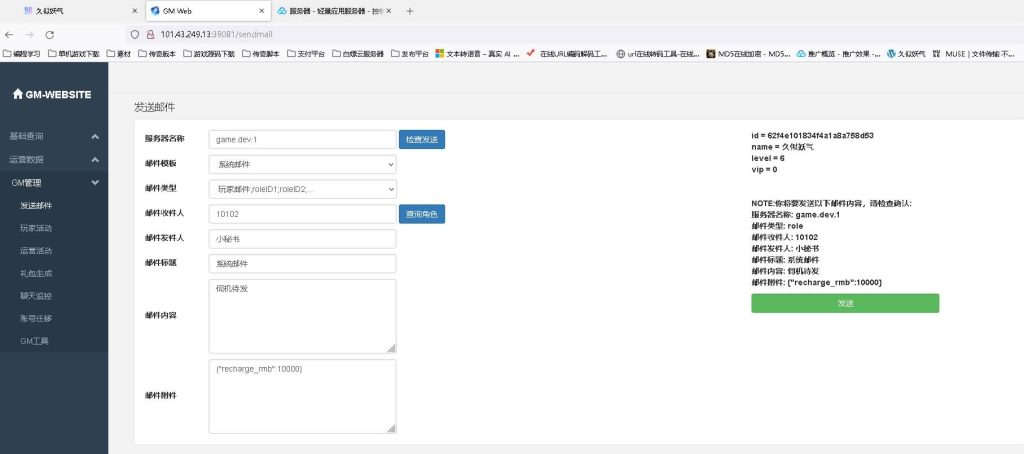
Task: Select 玩家活动 in the sidebar
Action: tap(36, 228)
